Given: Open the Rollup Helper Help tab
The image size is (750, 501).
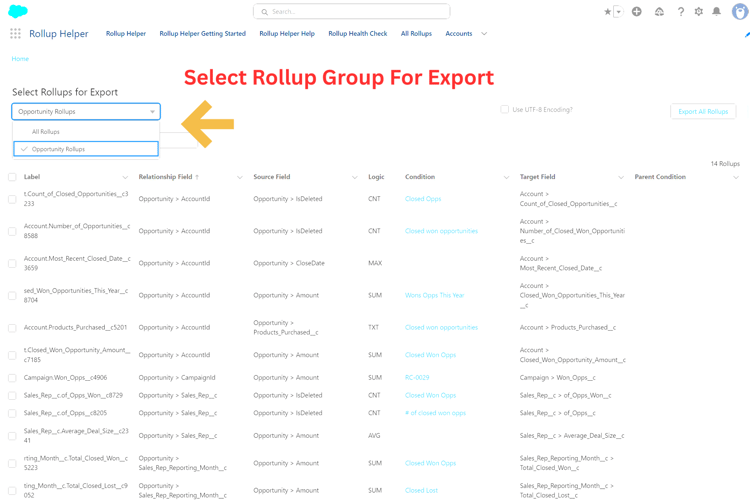Looking at the screenshot, I should coord(287,33).
